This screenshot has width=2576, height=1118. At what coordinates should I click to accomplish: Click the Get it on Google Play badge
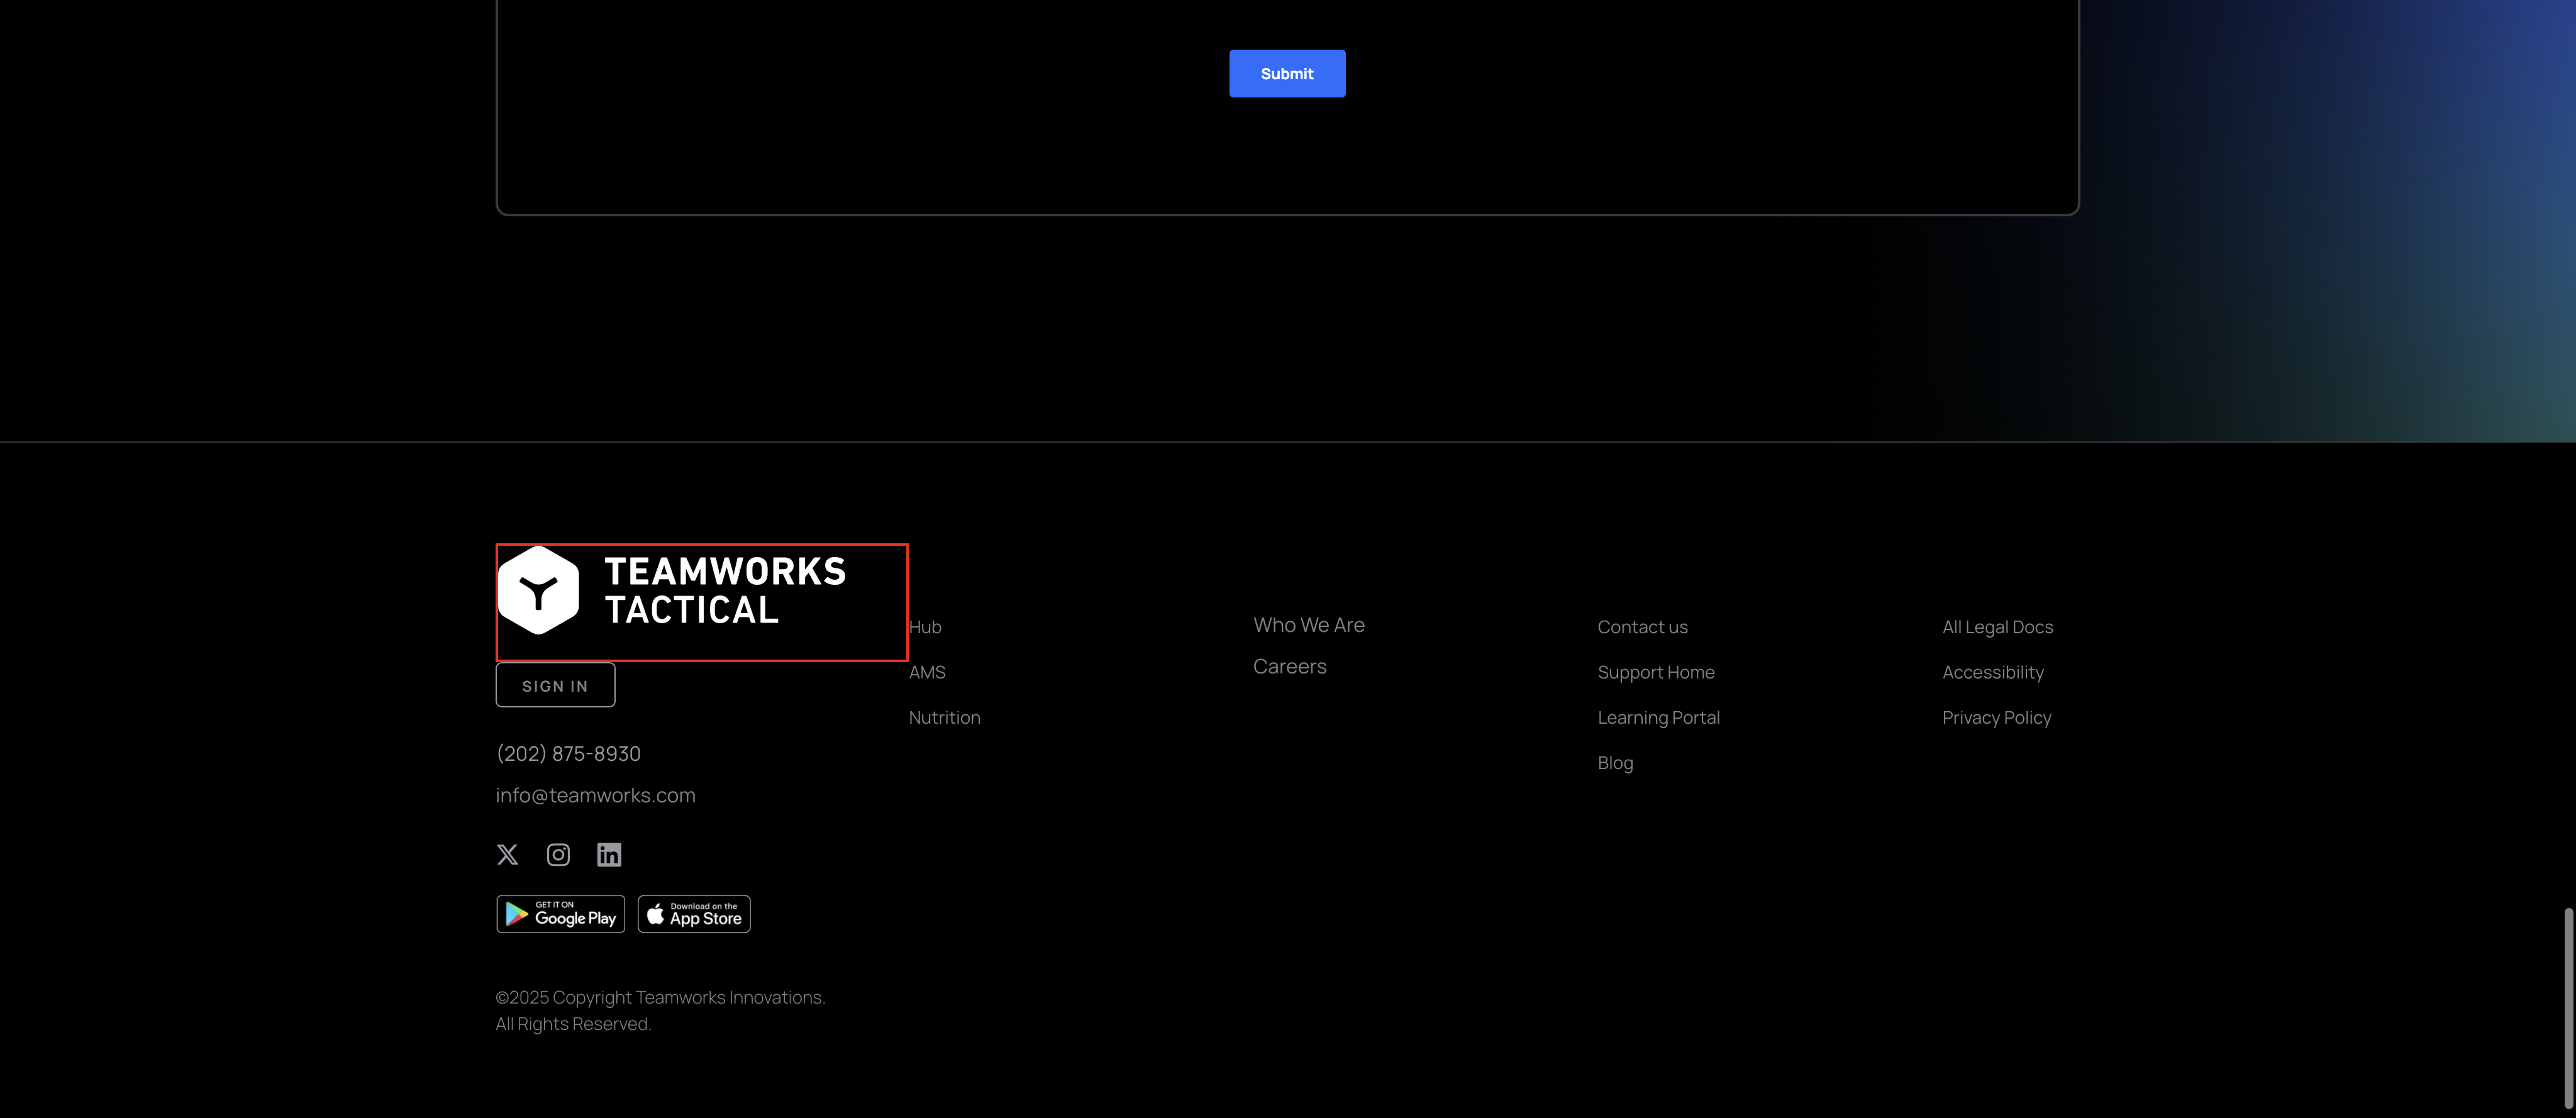tap(560, 914)
